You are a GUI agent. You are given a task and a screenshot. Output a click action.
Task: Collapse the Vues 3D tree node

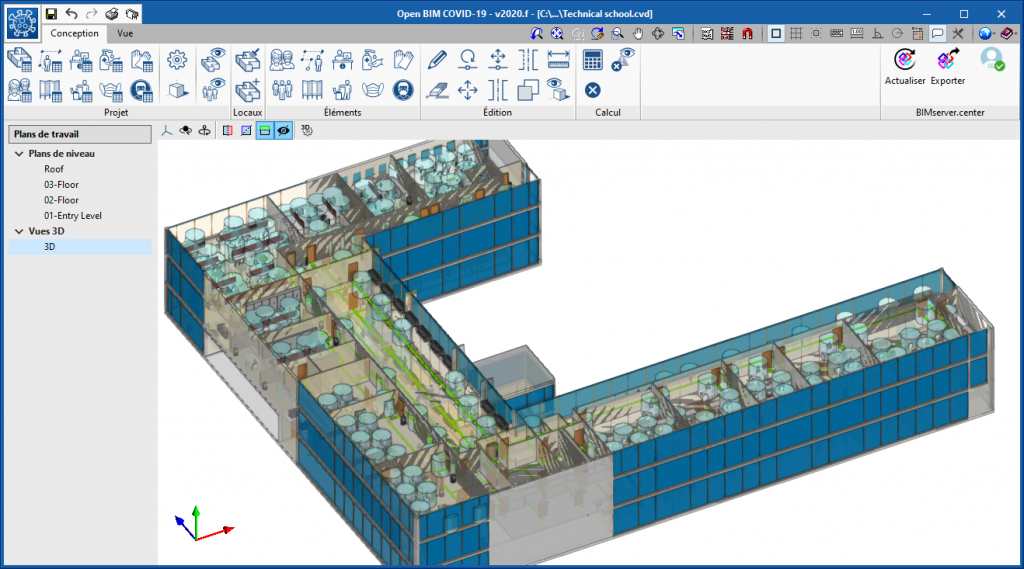pyautogui.click(x=19, y=231)
